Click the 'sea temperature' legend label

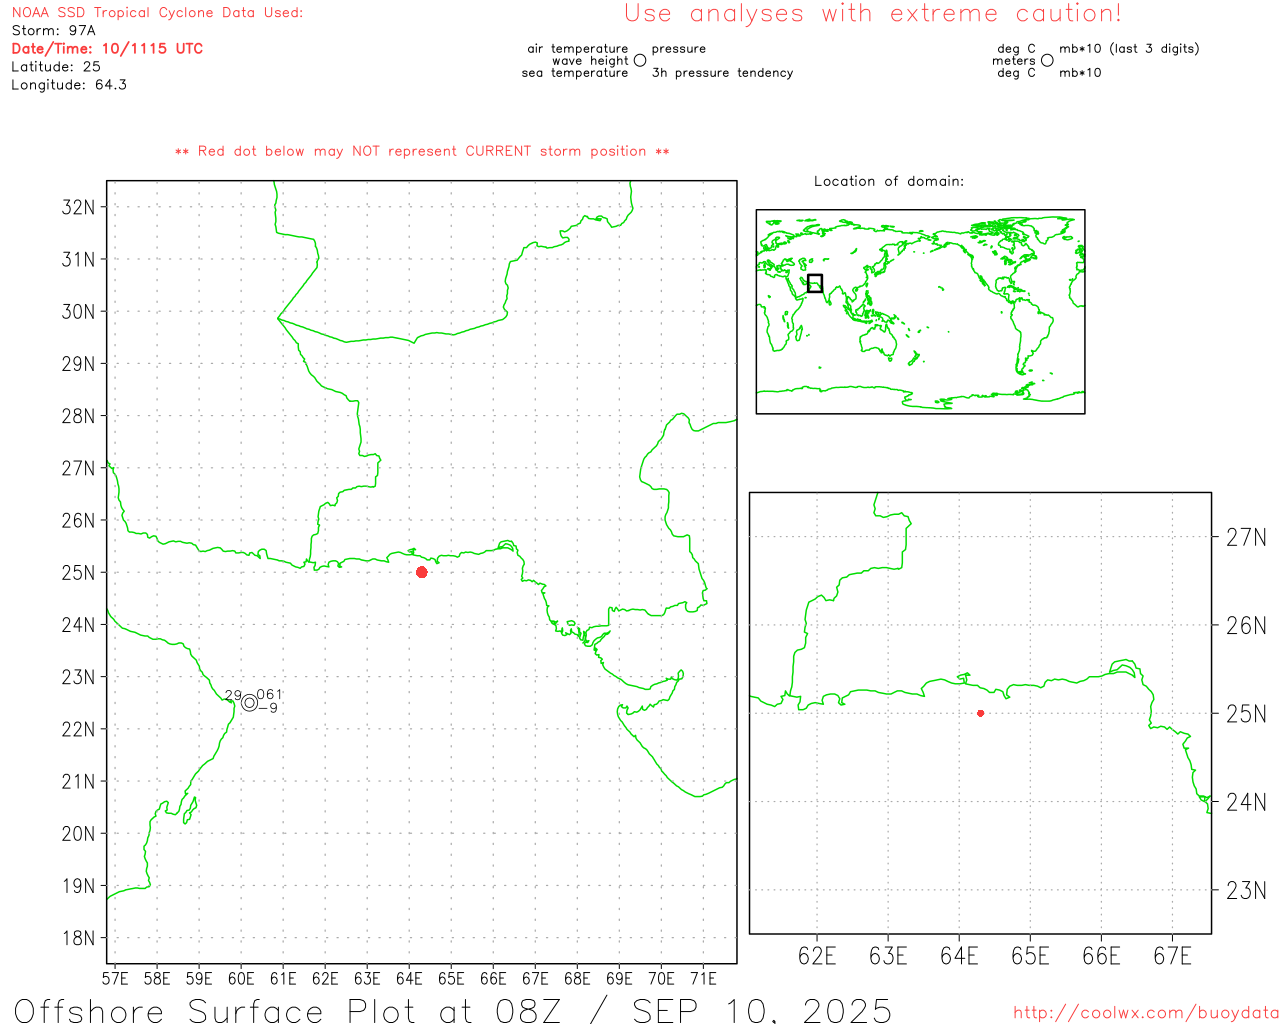click(575, 72)
